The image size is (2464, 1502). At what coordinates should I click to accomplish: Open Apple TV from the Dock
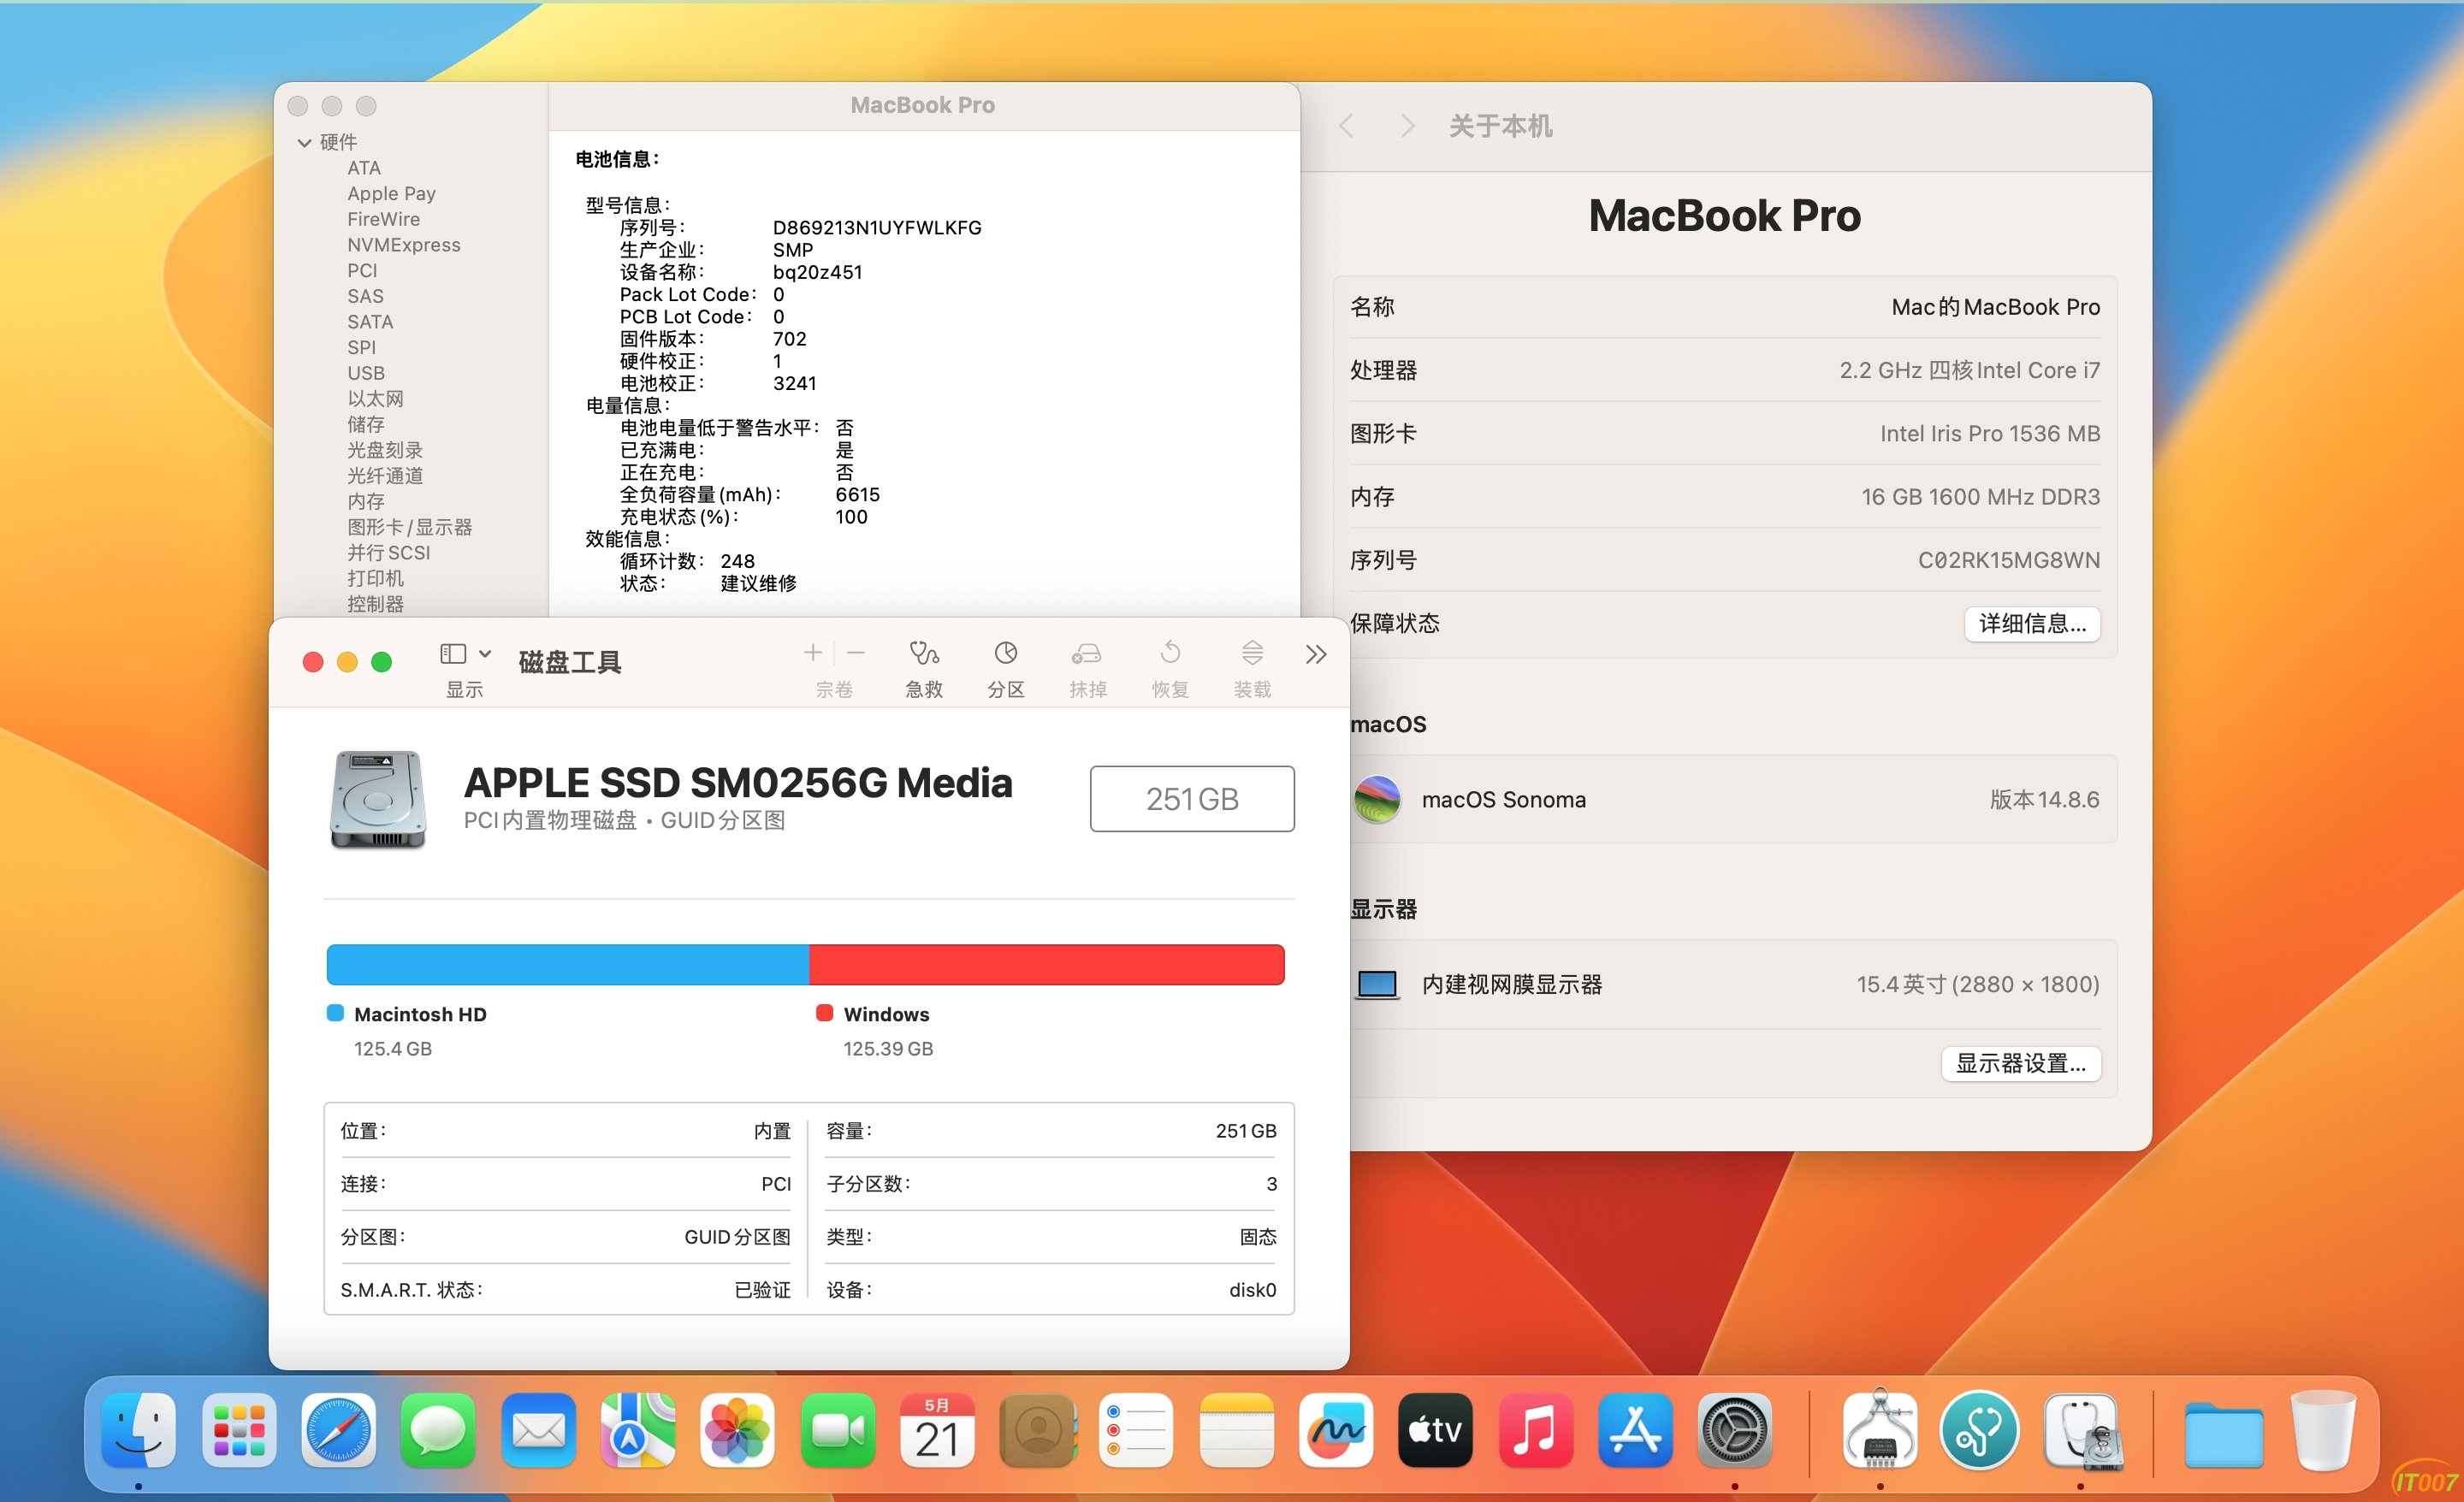(x=1435, y=1430)
